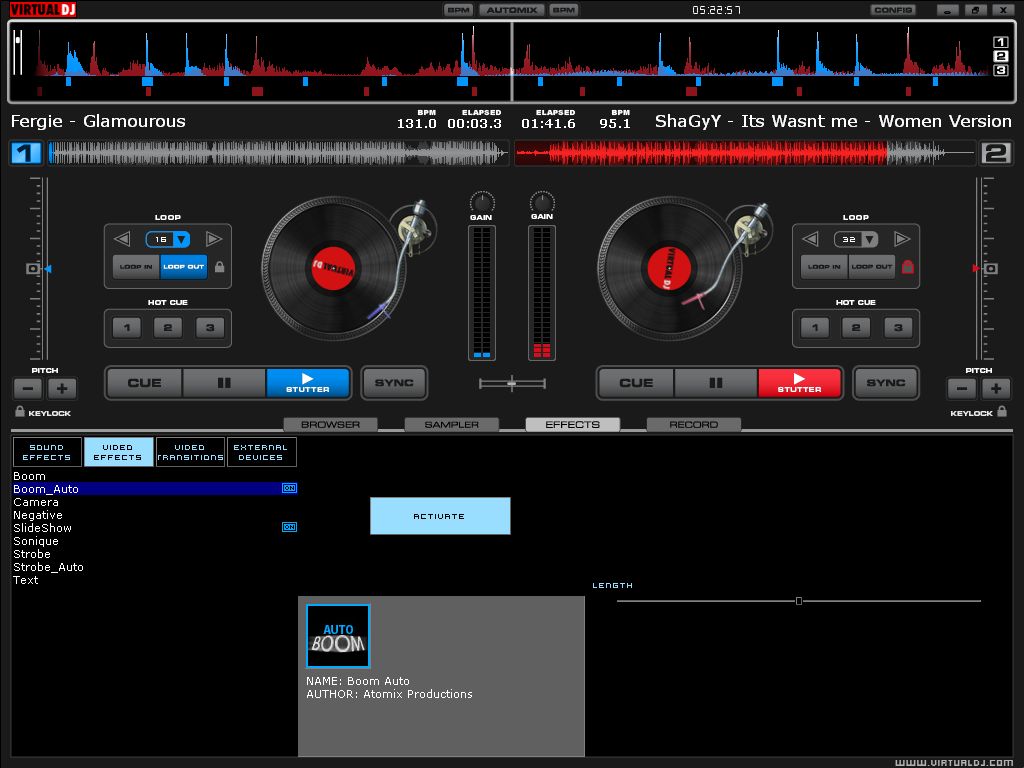Click right deck hot cue 3

point(898,328)
